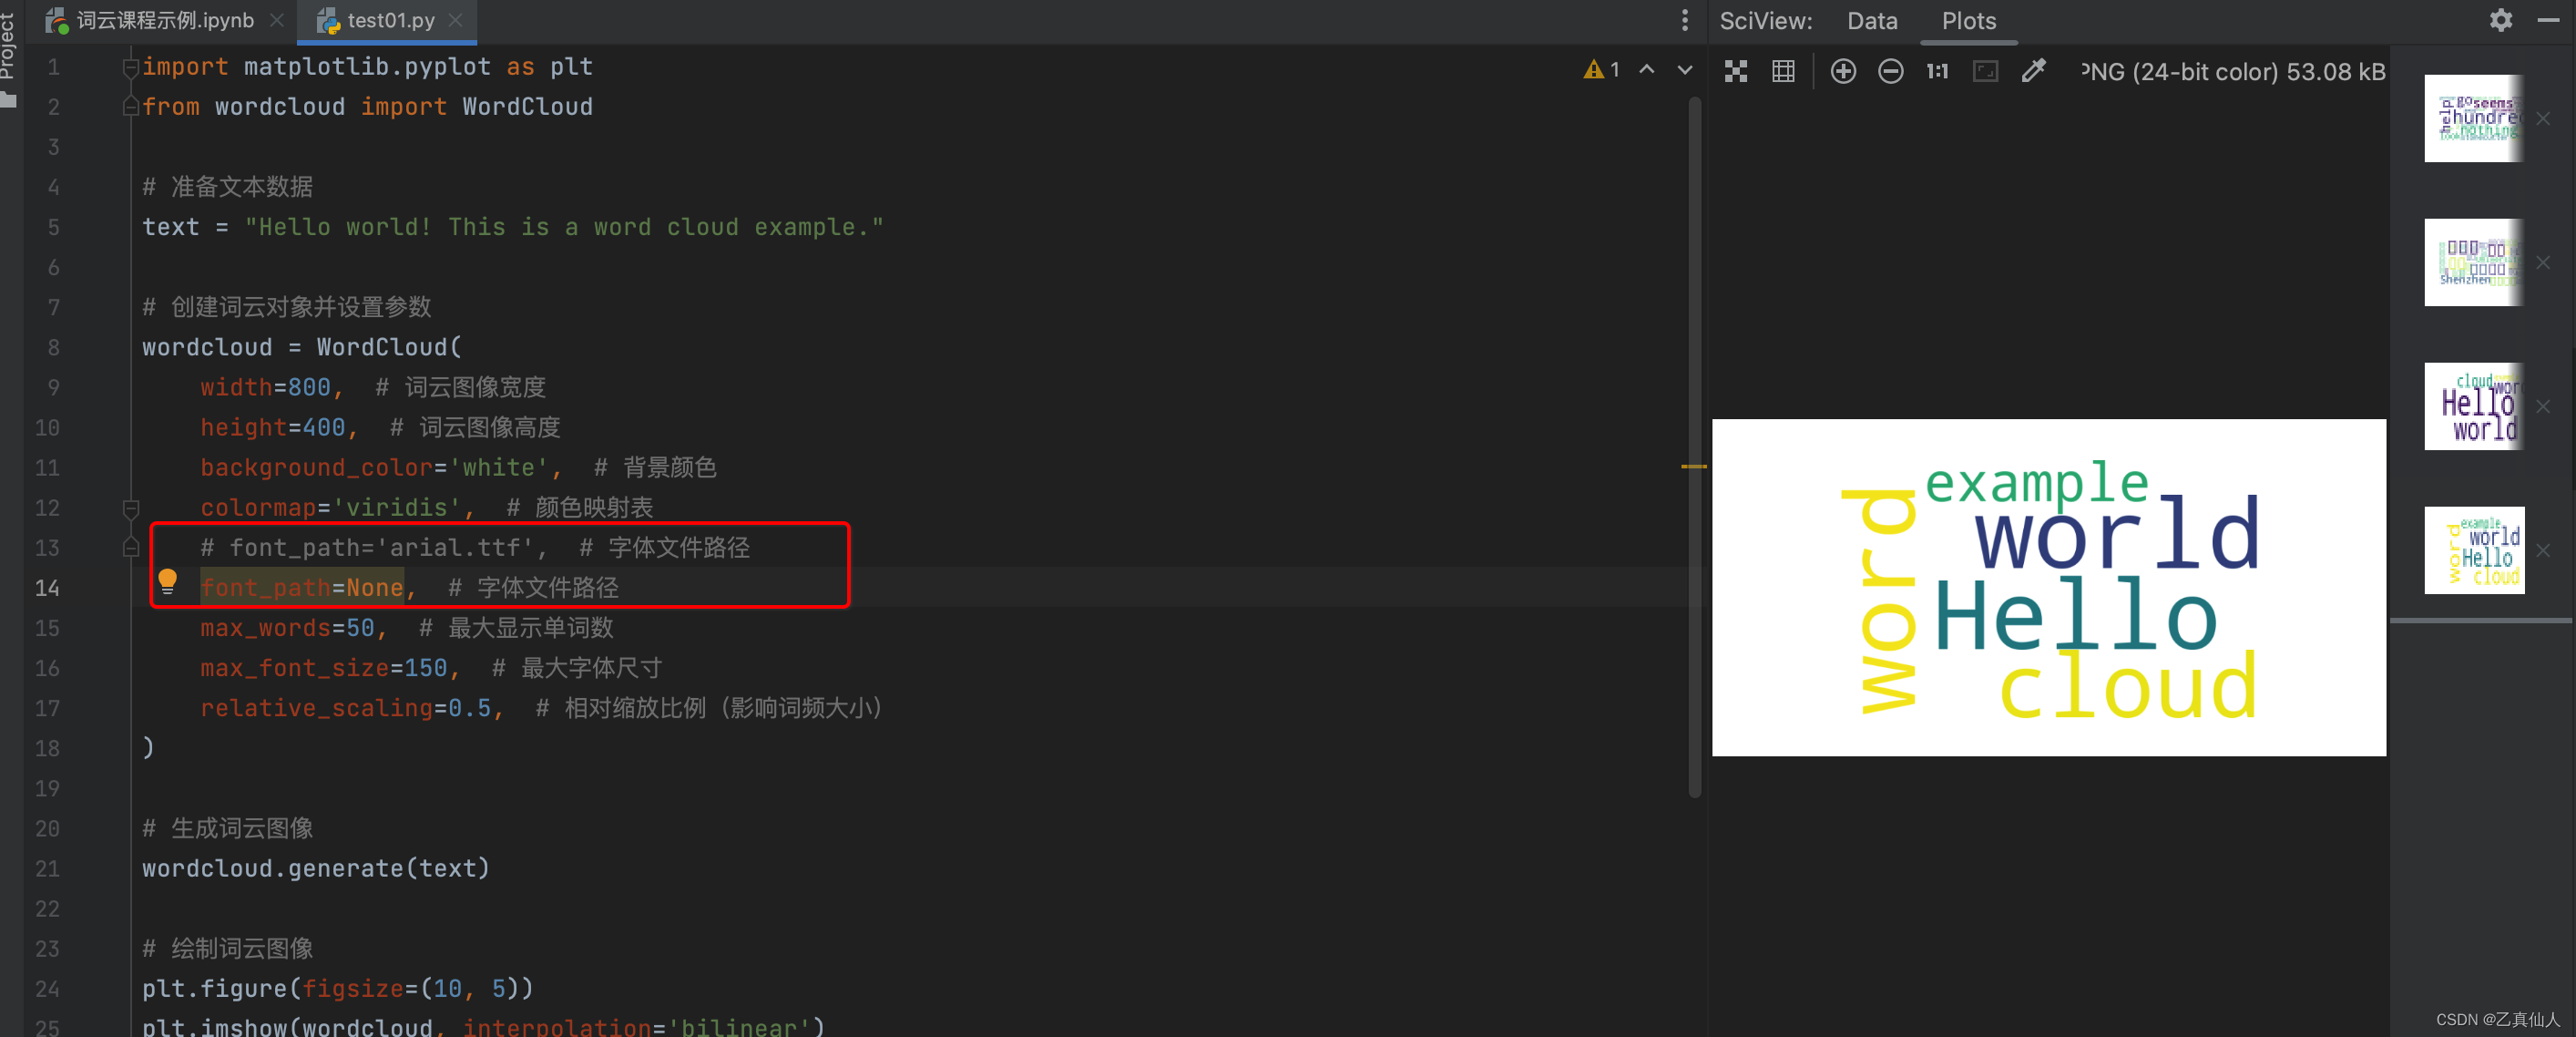Viewport: 2576px width, 1037px height.
Task: Zoom in on the plot image
Action: 1843,71
